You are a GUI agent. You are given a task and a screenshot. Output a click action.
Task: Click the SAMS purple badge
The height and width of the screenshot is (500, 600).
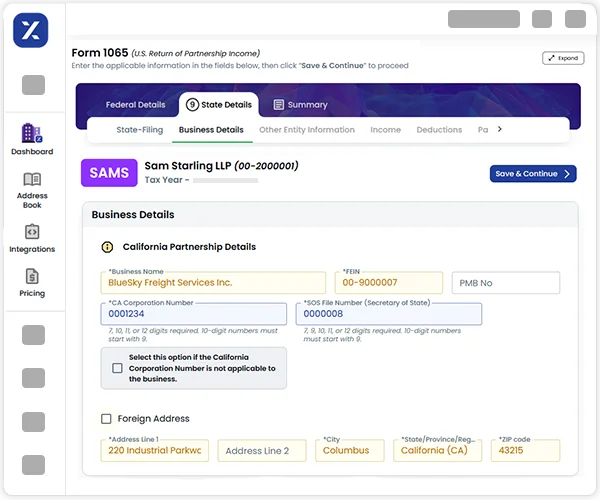click(109, 173)
